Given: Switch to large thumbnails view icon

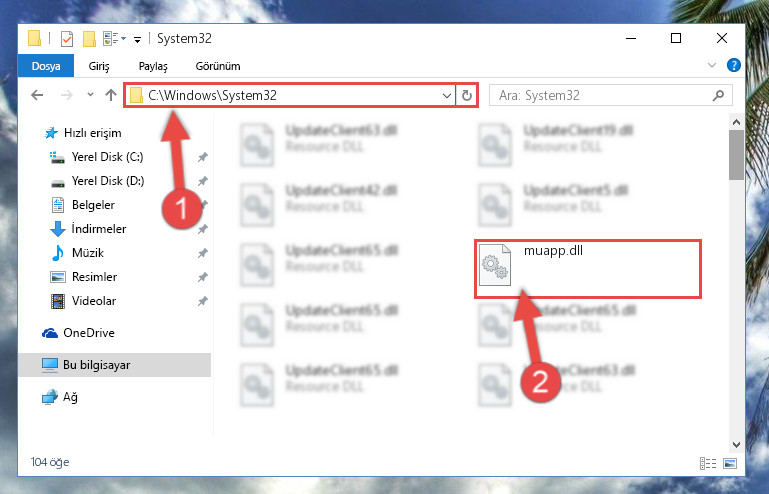Looking at the screenshot, I should coord(730,463).
